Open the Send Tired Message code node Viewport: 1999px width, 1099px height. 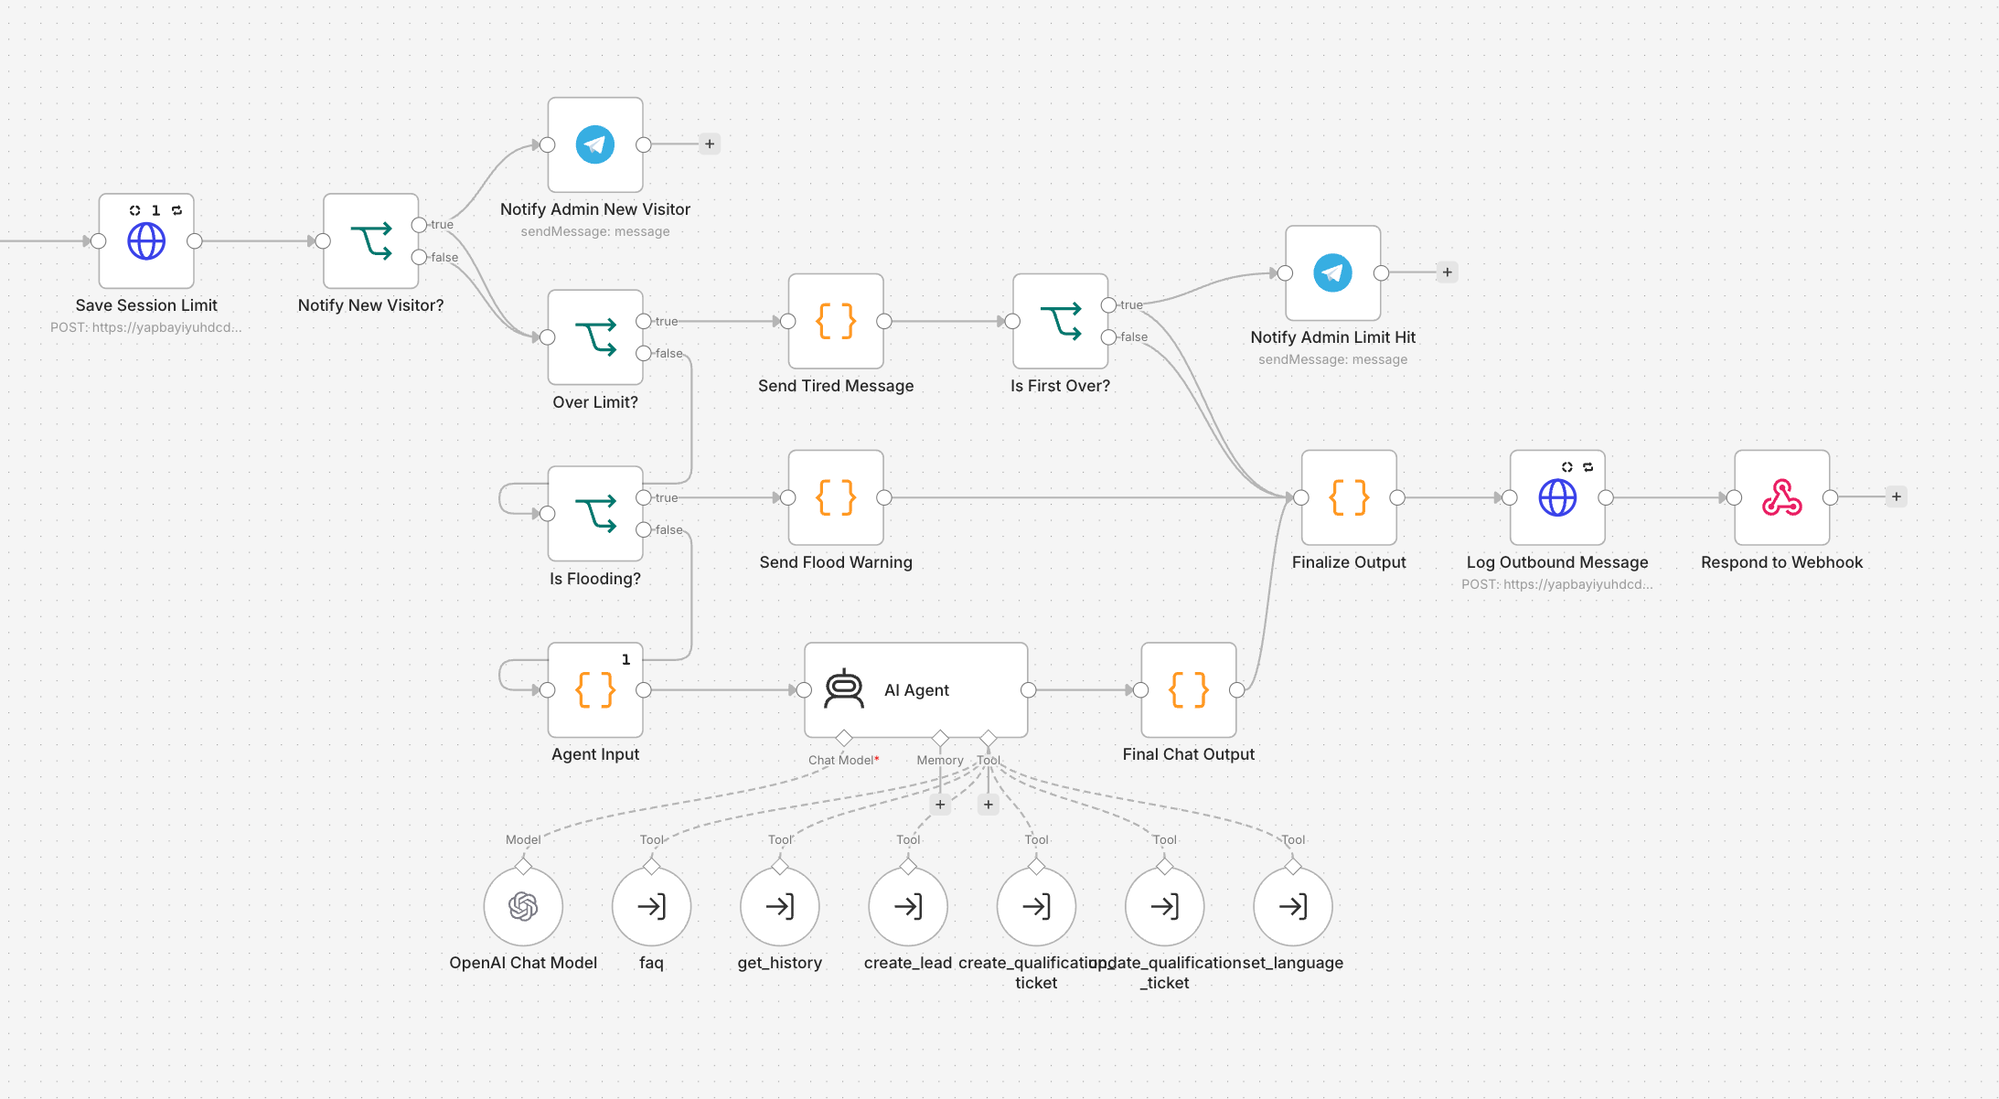click(x=836, y=321)
